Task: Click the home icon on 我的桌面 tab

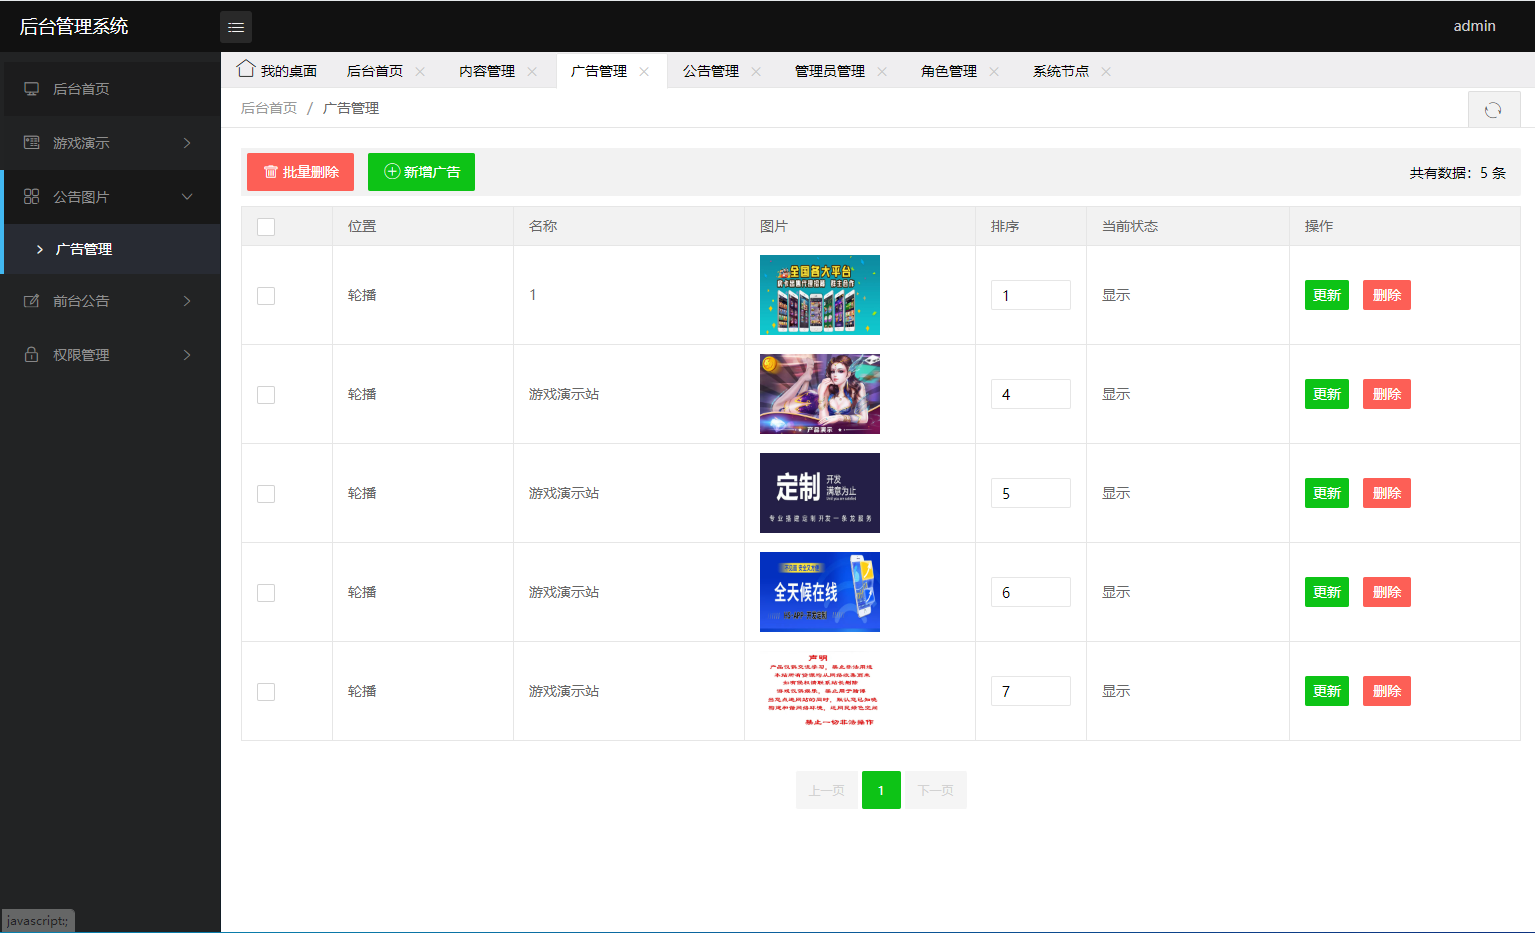Action: coord(245,68)
